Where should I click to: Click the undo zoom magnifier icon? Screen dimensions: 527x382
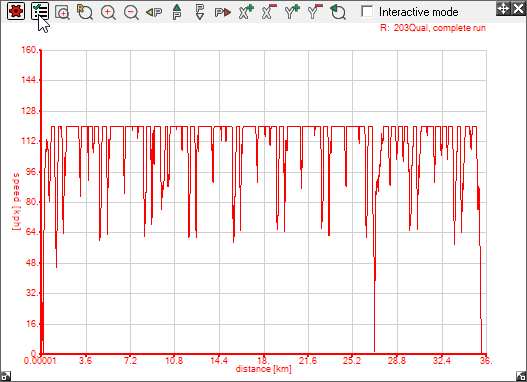click(x=338, y=12)
